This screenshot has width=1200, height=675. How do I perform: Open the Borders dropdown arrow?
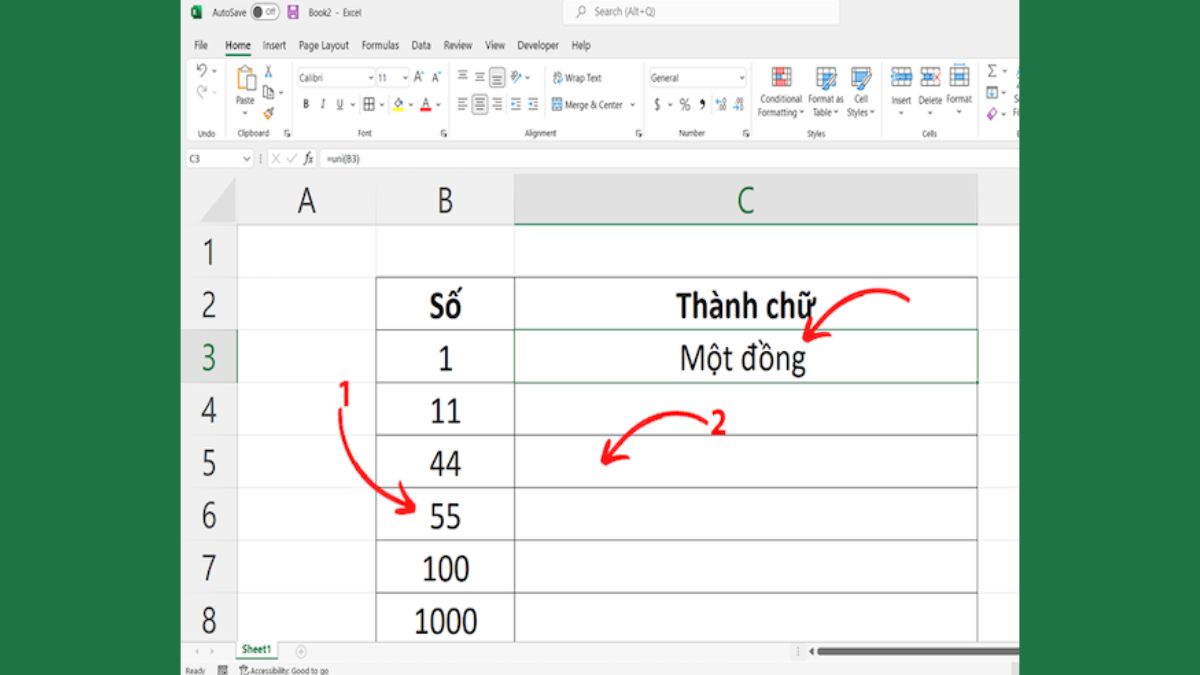pos(381,104)
